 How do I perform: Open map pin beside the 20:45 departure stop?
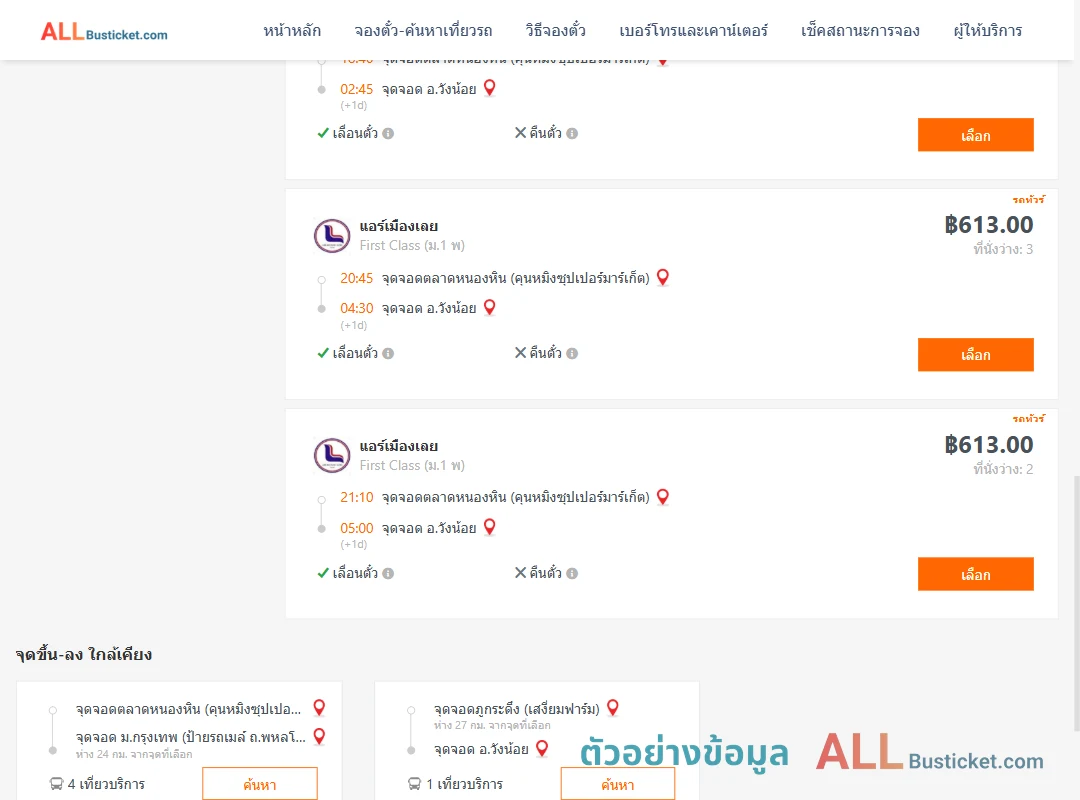[663, 277]
